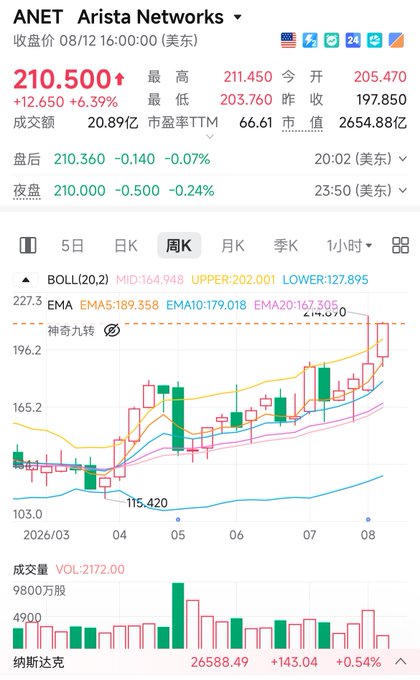Open the split-view layout icon left of 5日

28,245
